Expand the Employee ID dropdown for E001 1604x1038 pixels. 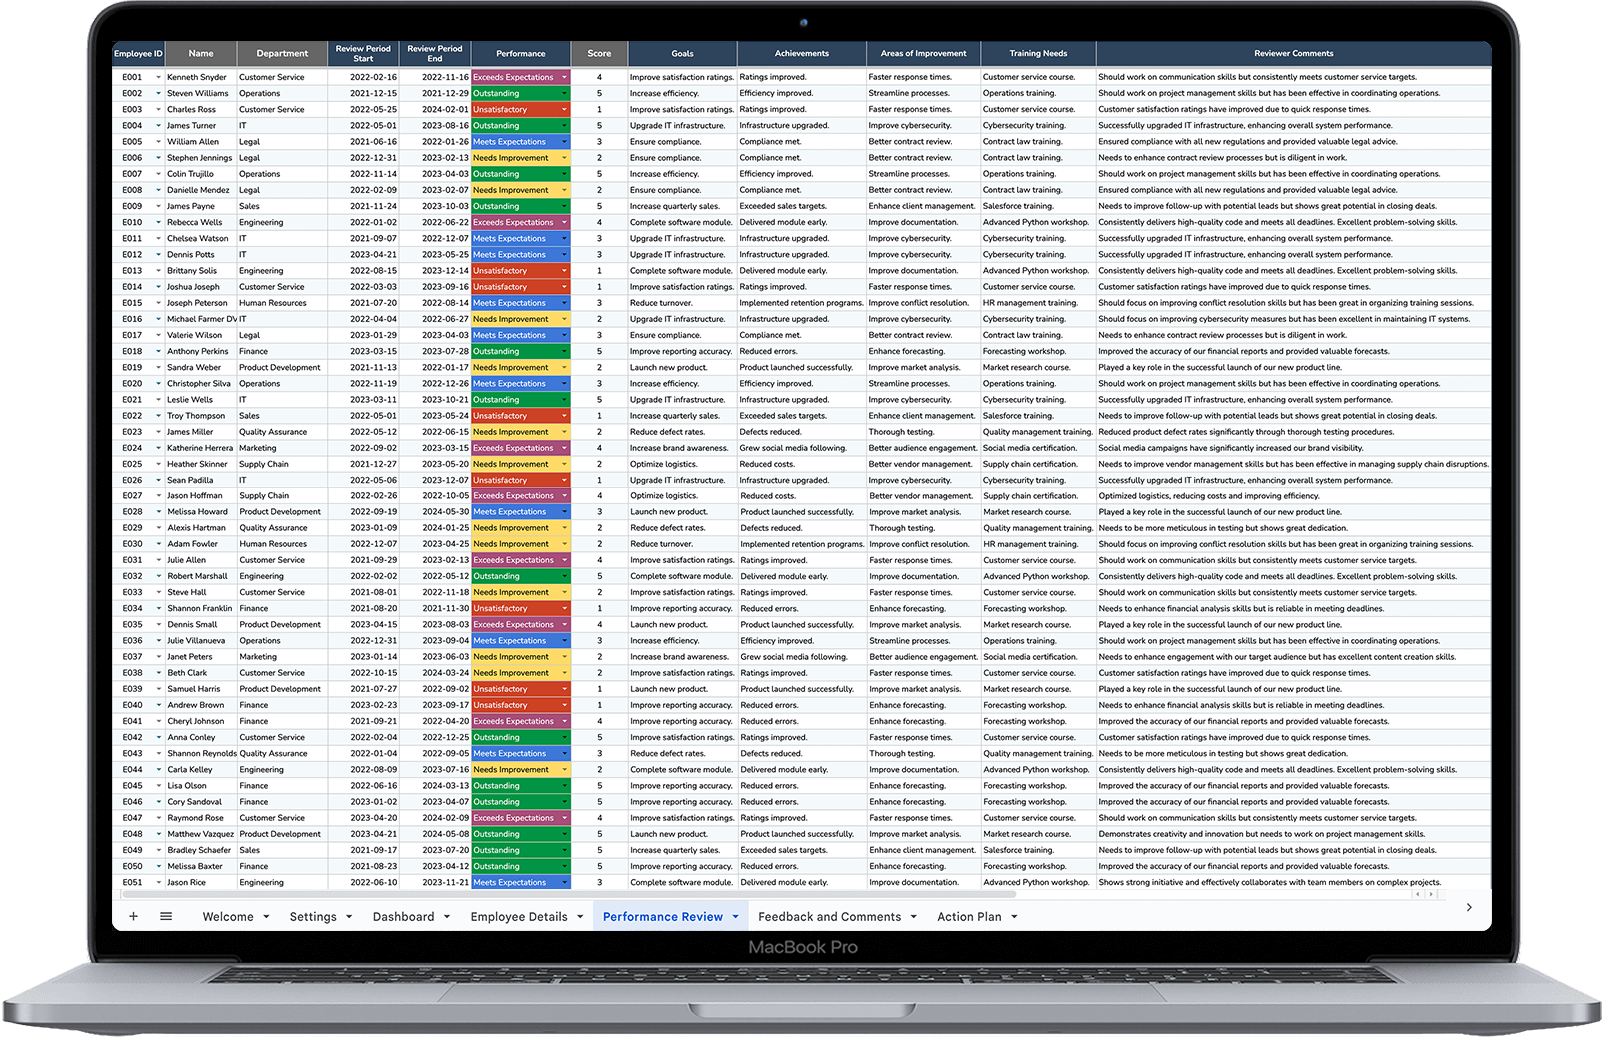tap(160, 76)
